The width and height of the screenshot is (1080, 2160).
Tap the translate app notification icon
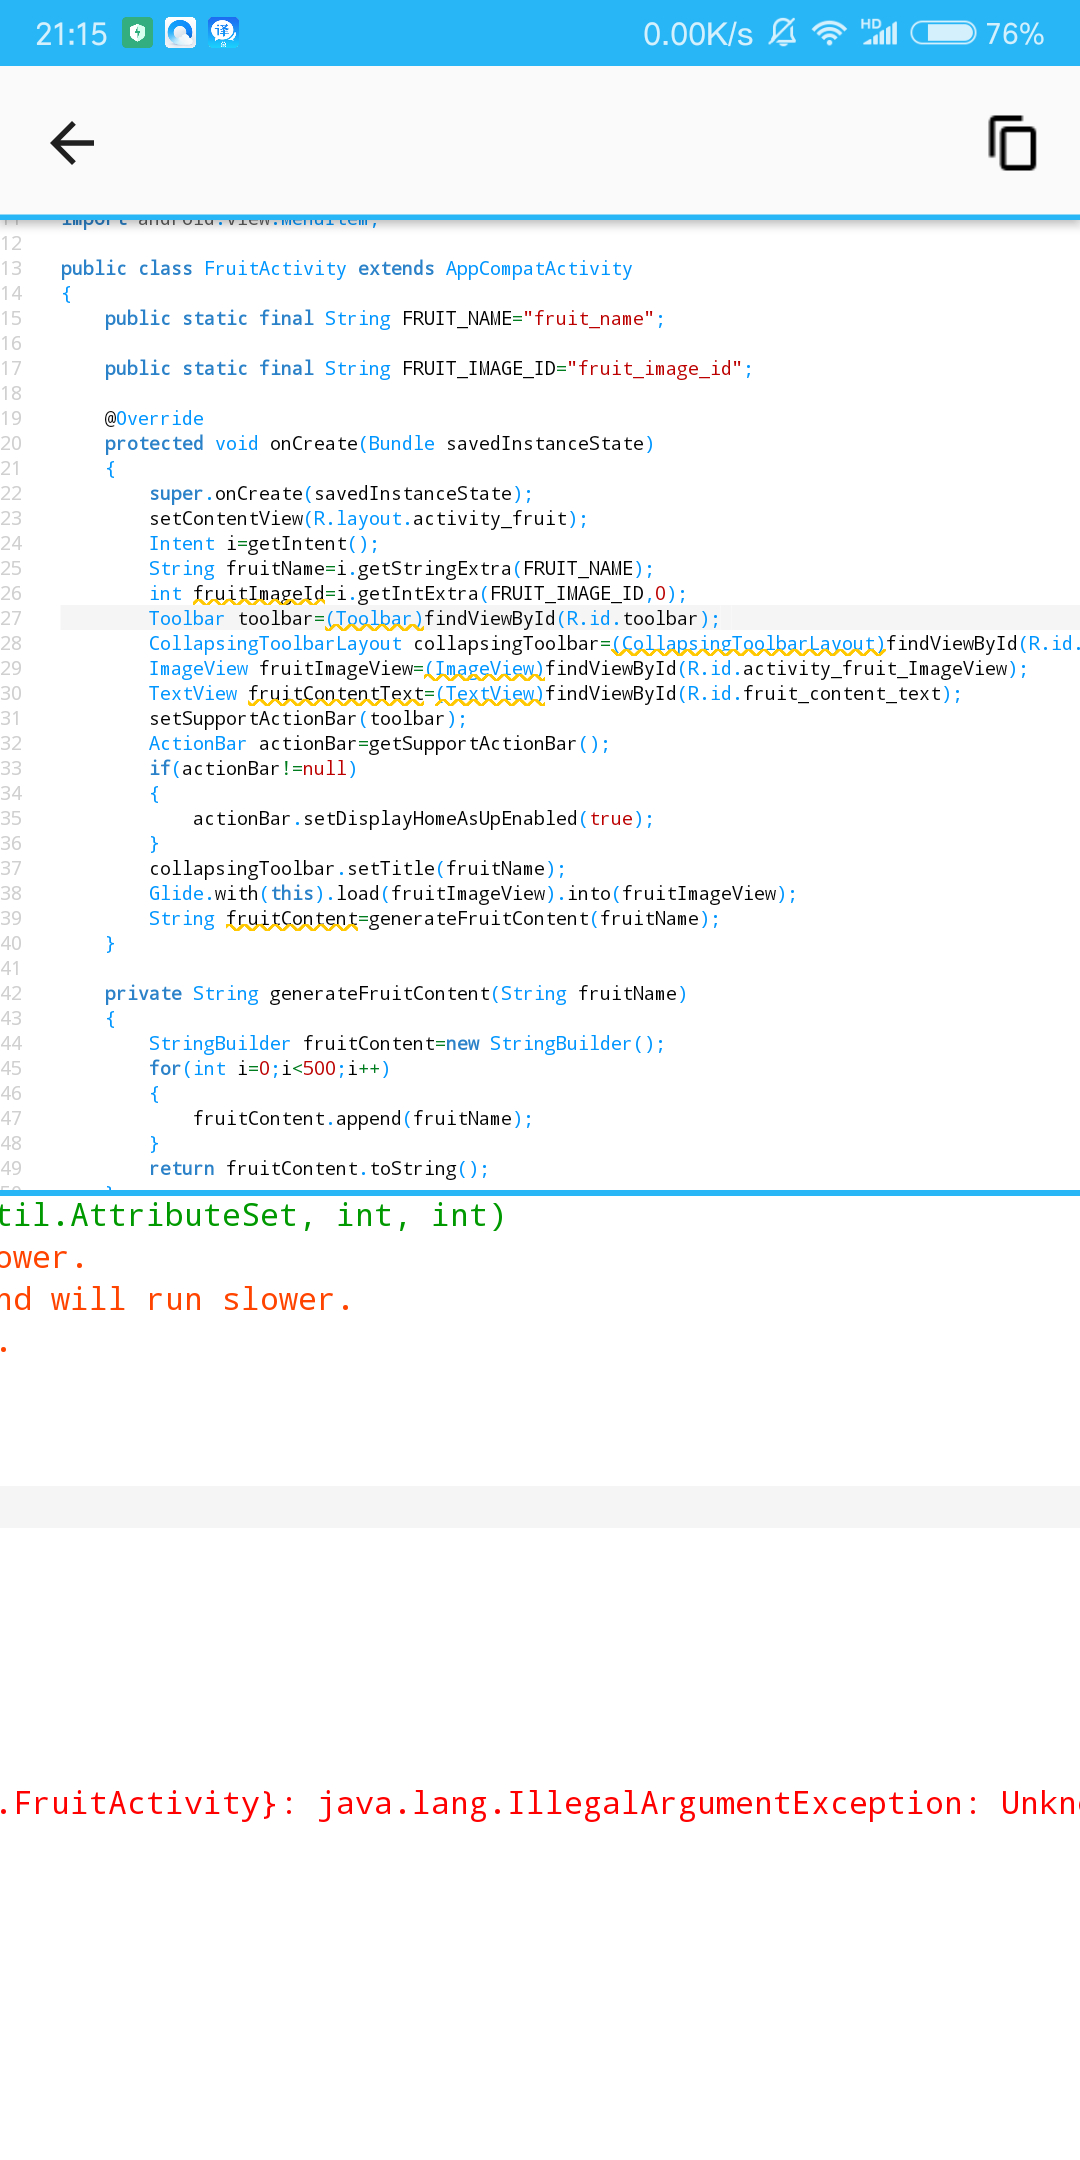pyautogui.click(x=223, y=33)
